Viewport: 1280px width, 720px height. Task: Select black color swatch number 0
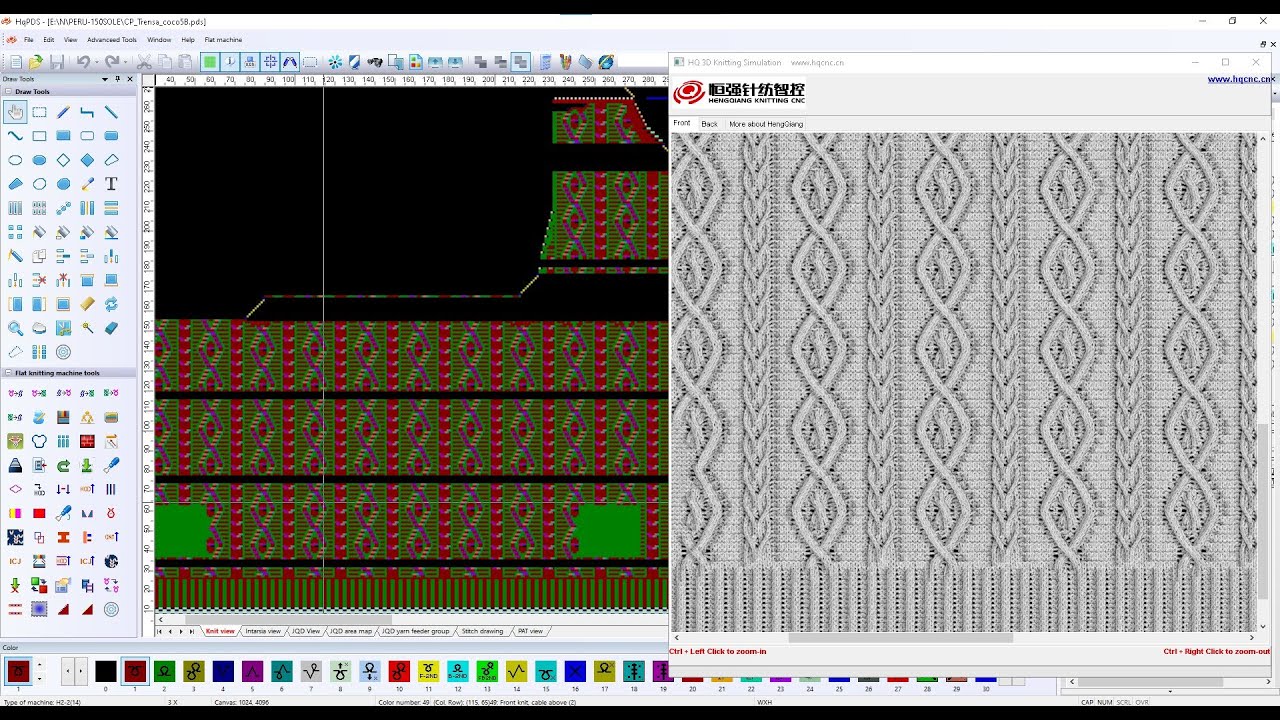tap(105, 672)
